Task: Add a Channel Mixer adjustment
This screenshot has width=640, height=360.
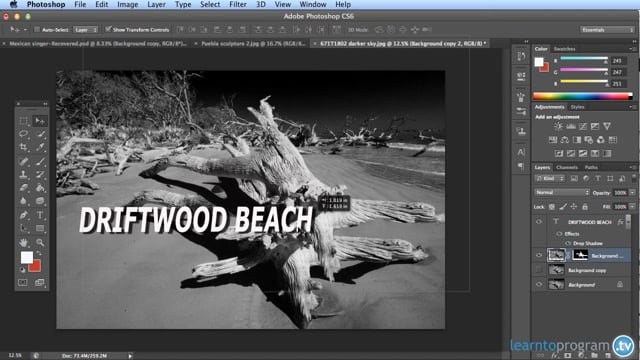Action: (600, 140)
